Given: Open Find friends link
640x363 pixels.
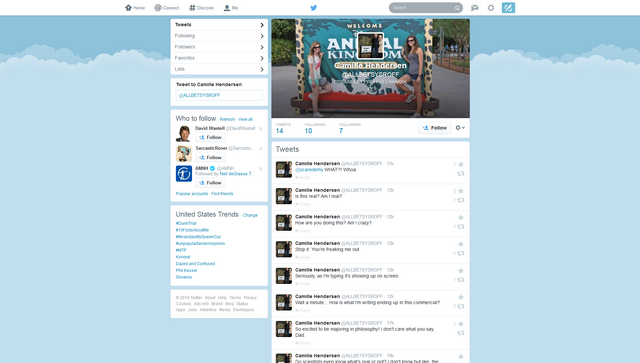Looking at the screenshot, I should click(x=222, y=194).
